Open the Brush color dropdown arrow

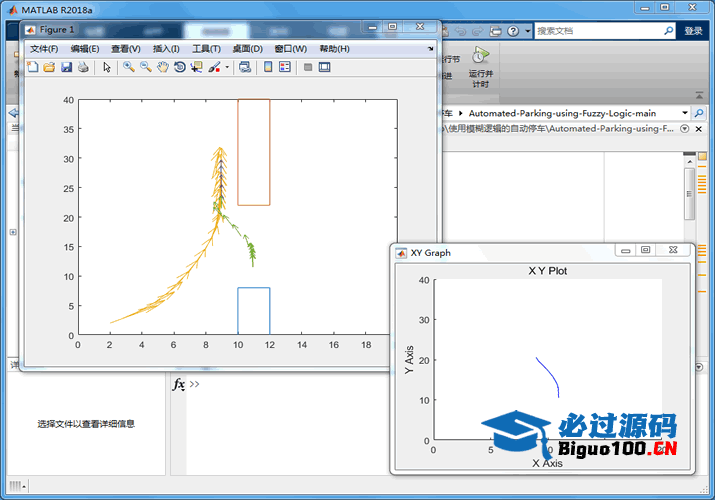(x=227, y=68)
